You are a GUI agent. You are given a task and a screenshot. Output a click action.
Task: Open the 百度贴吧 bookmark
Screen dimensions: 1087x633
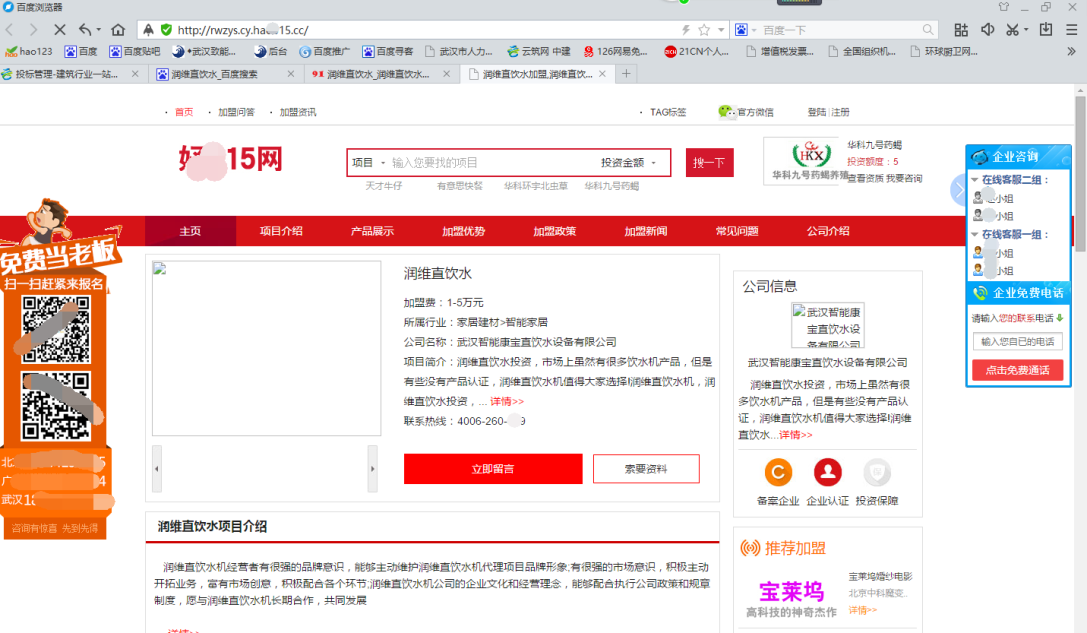[x=134, y=51]
